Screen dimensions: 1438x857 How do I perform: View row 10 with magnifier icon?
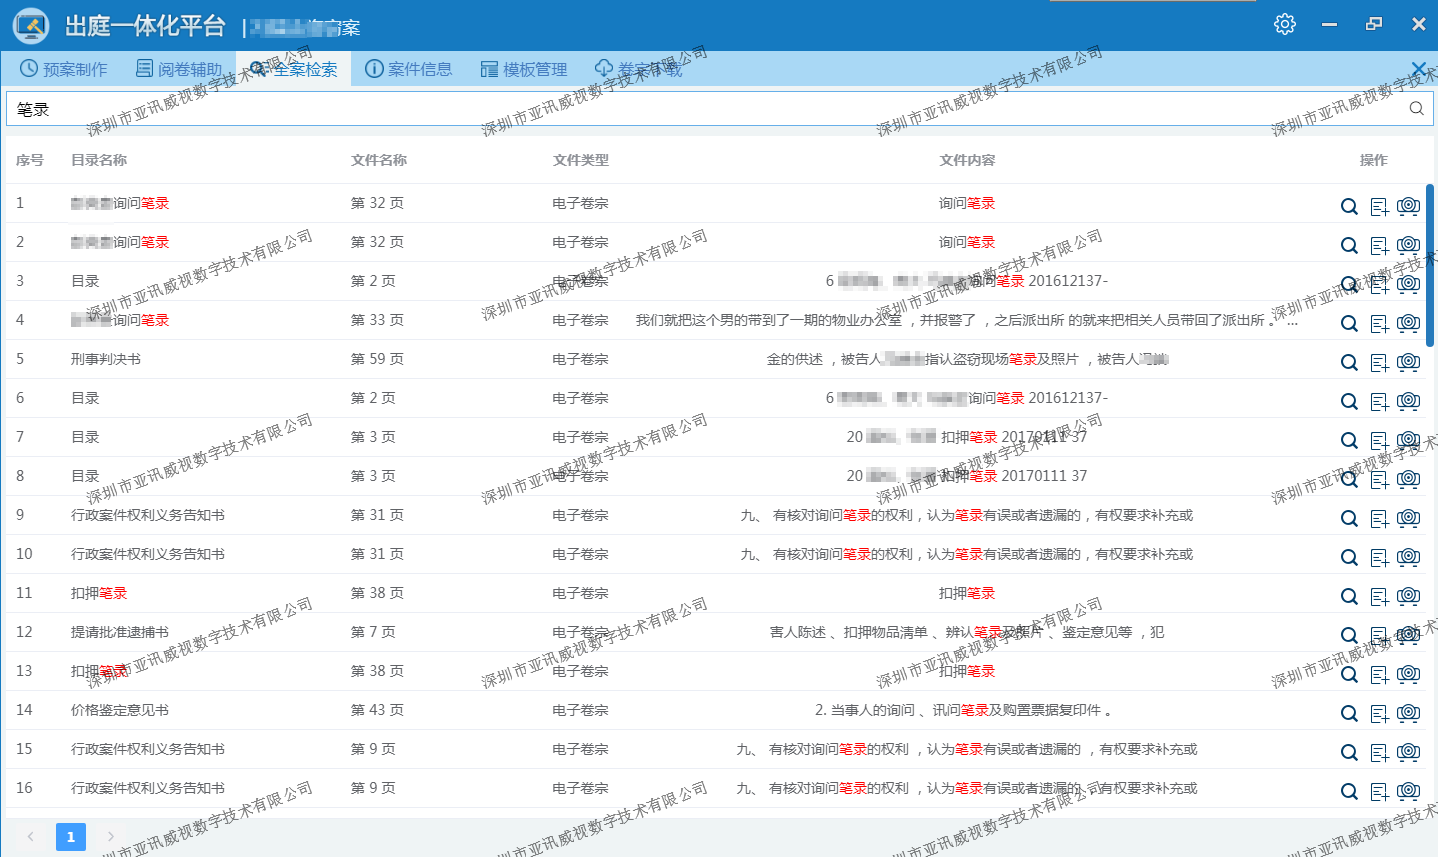pyautogui.click(x=1349, y=558)
